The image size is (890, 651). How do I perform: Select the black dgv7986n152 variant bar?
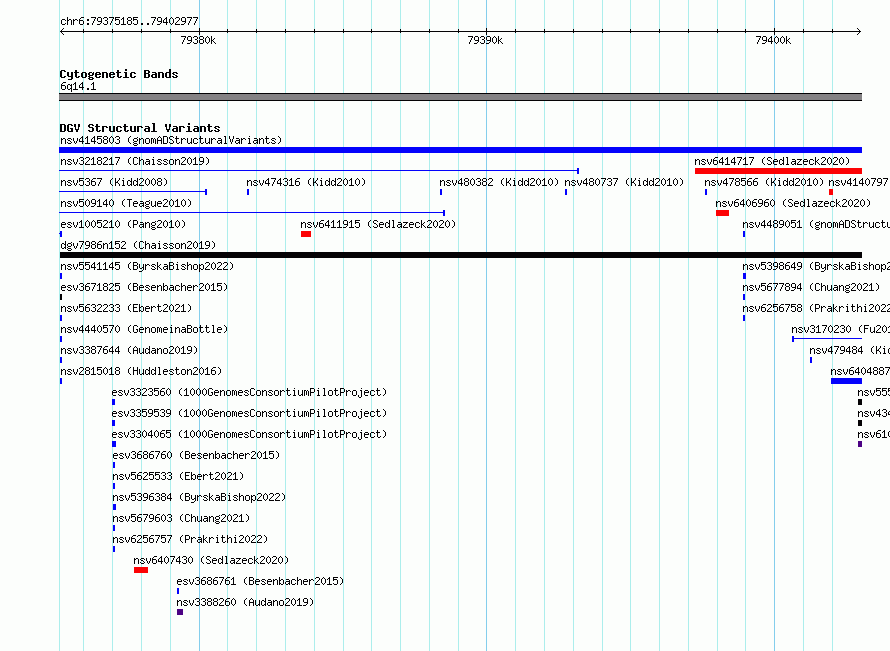coord(460,255)
